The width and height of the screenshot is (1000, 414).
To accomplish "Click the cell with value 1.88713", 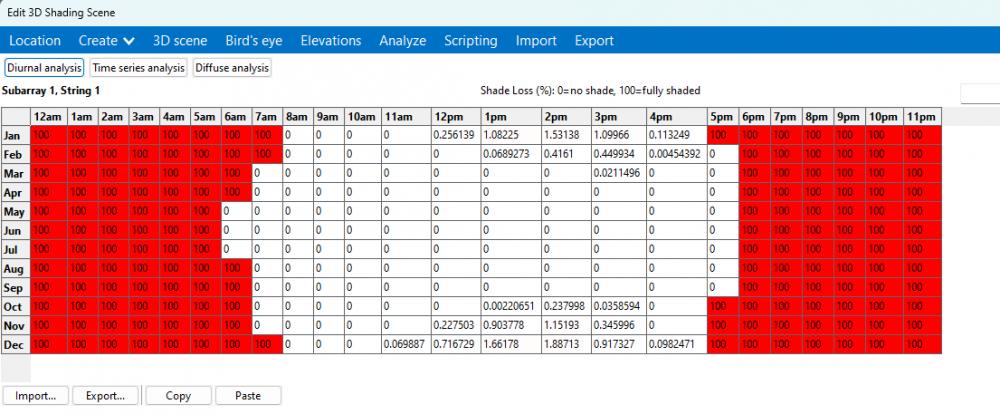I will click(x=566, y=344).
